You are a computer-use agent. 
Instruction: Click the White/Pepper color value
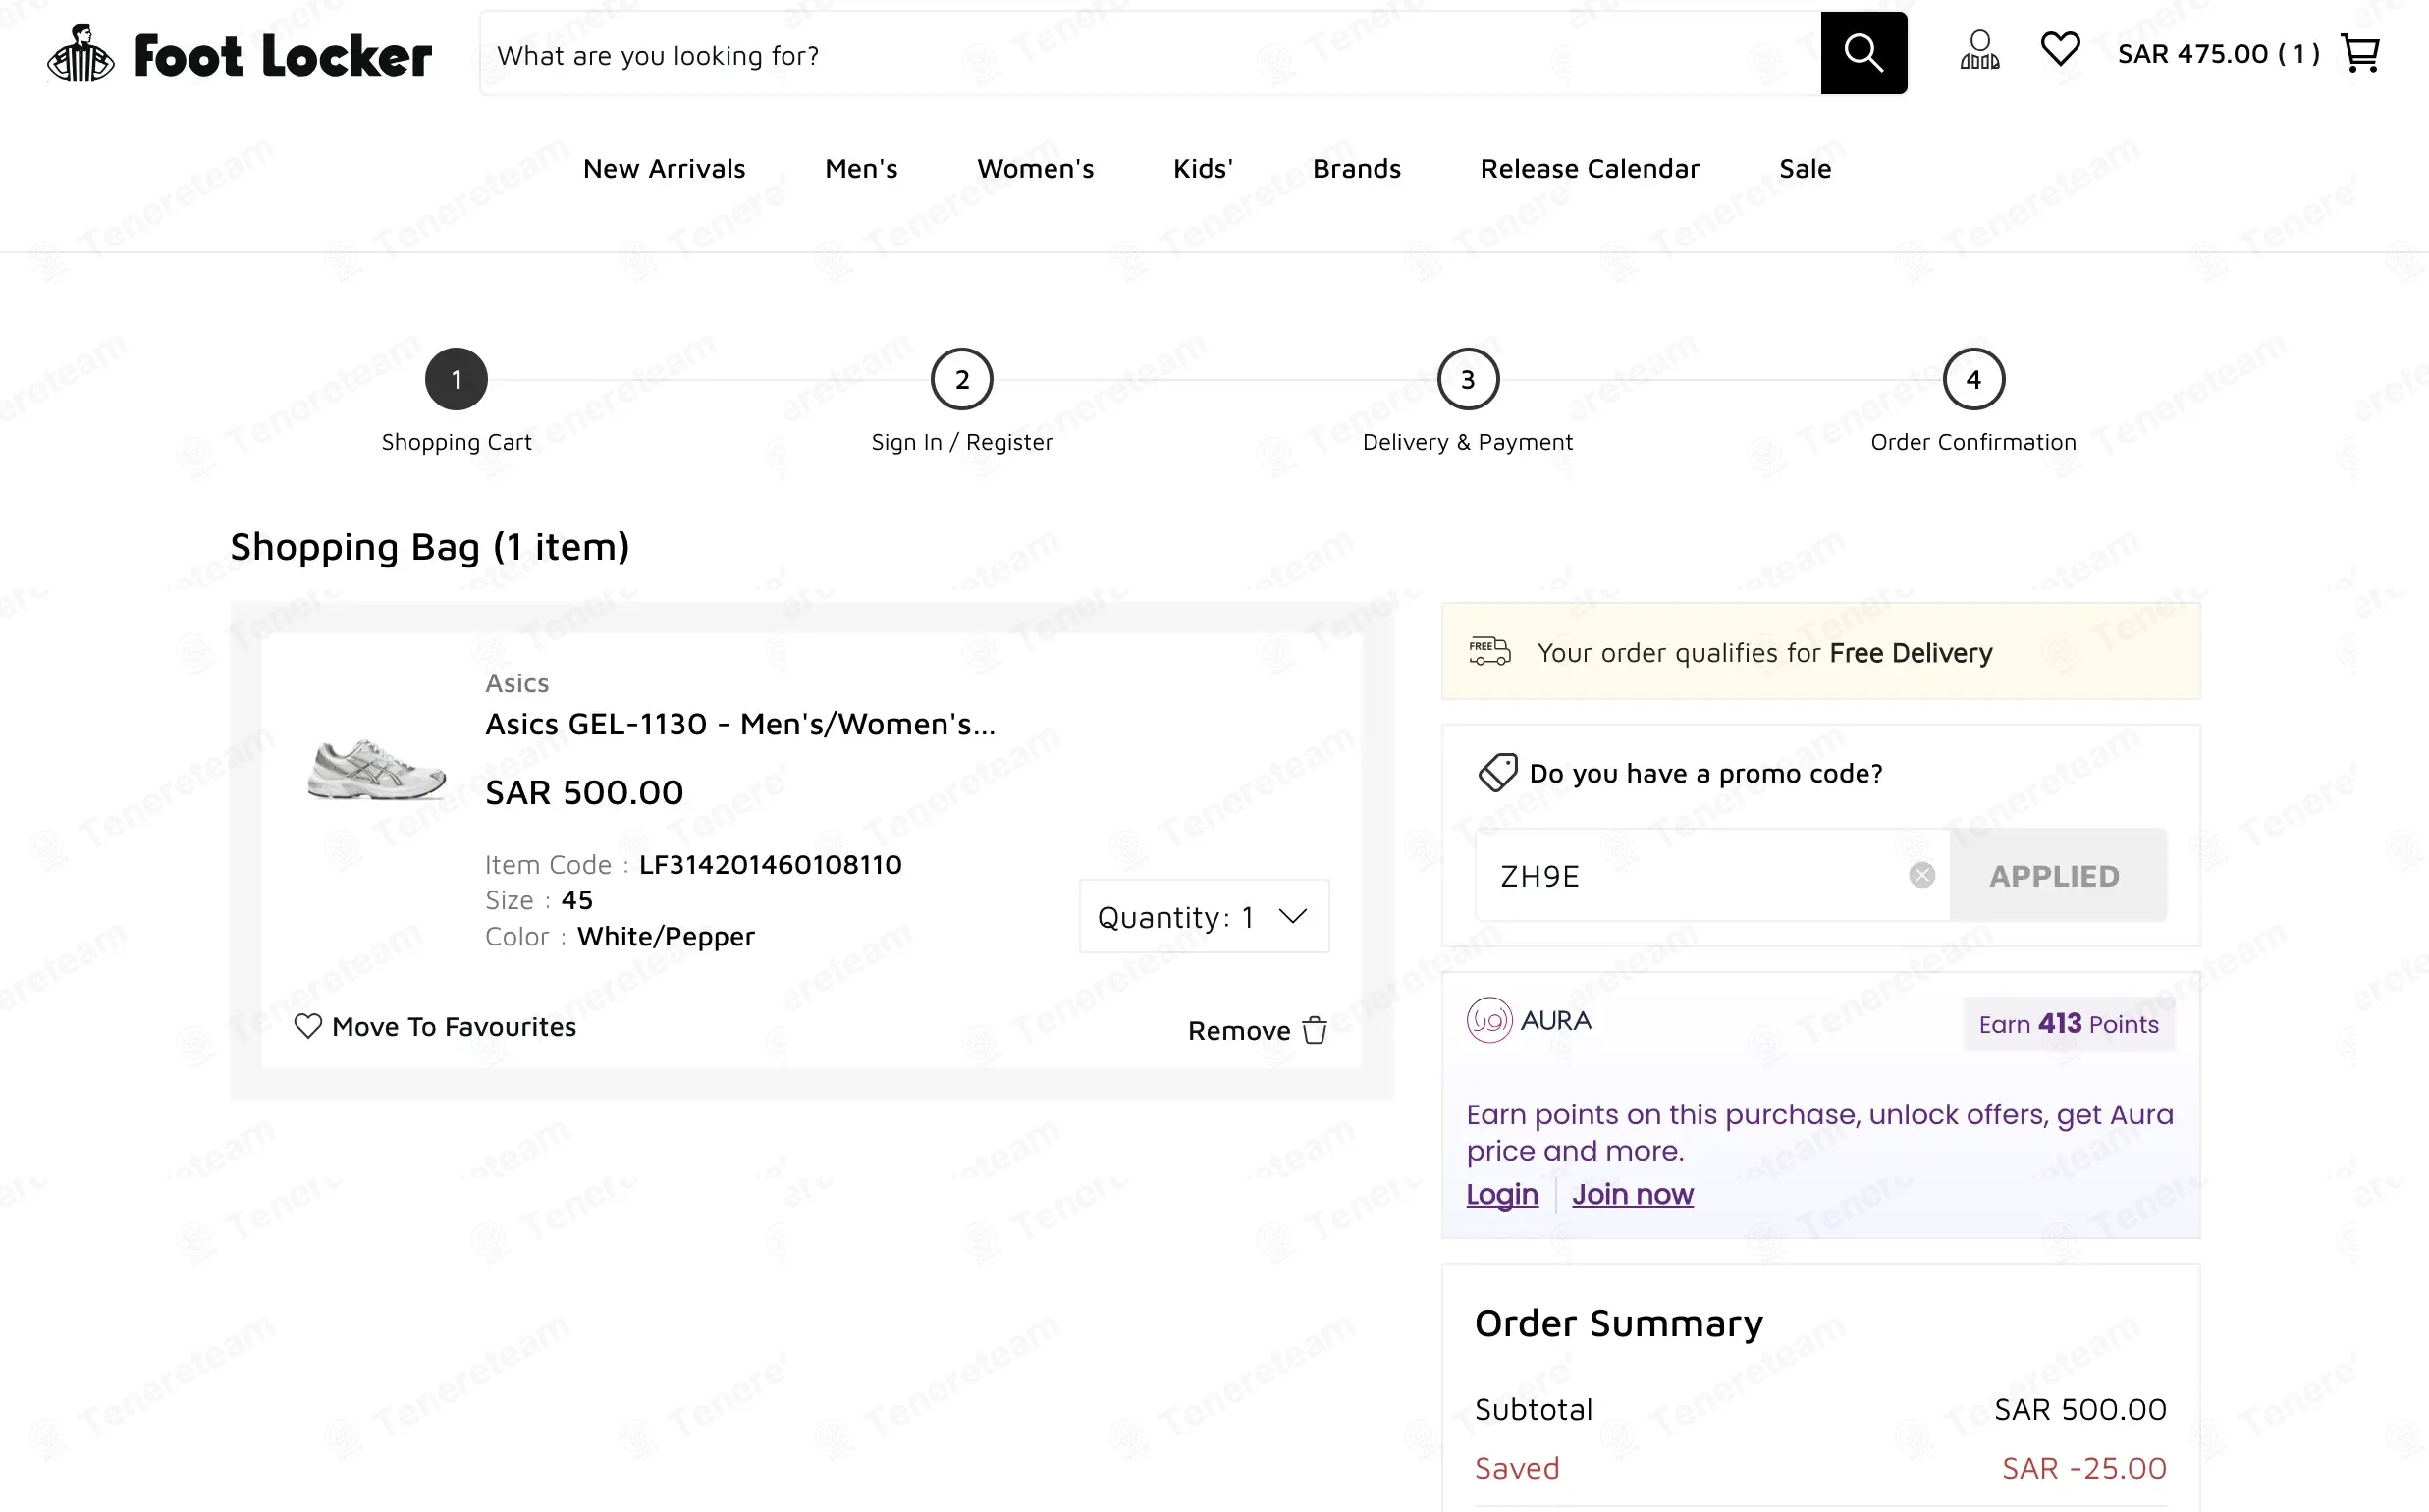pos(666,936)
